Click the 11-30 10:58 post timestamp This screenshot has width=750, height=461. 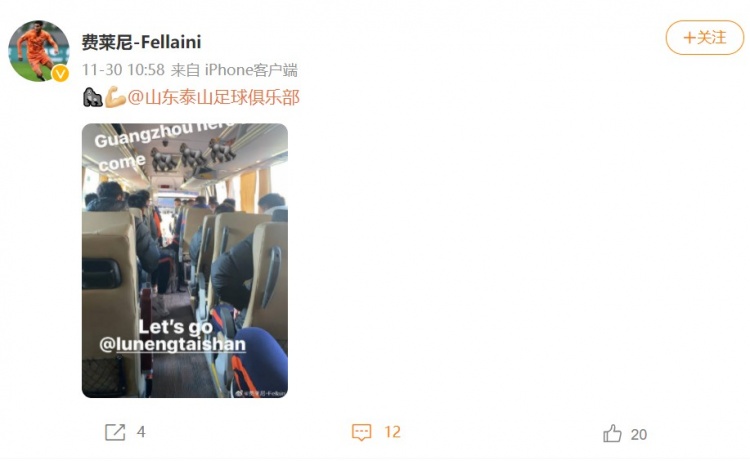(123, 70)
